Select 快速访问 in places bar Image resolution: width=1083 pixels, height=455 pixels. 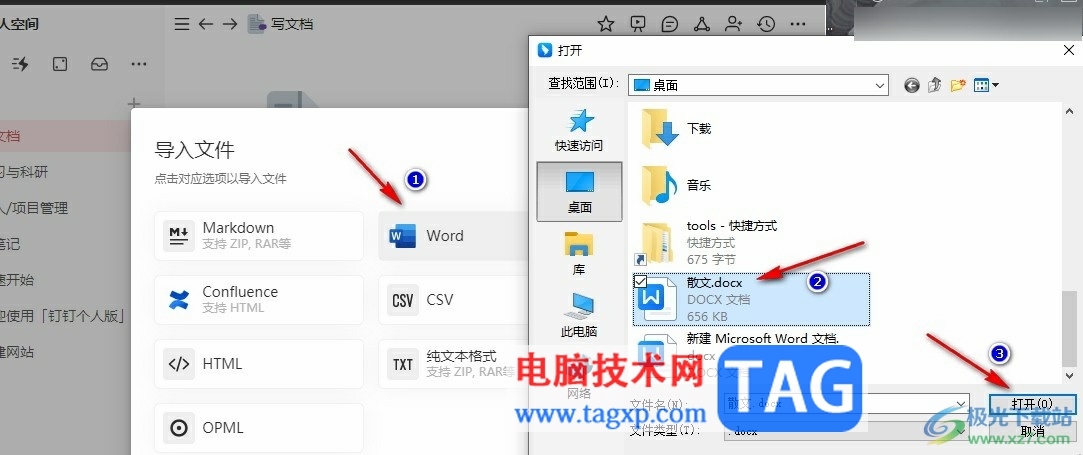click(579, 130)
